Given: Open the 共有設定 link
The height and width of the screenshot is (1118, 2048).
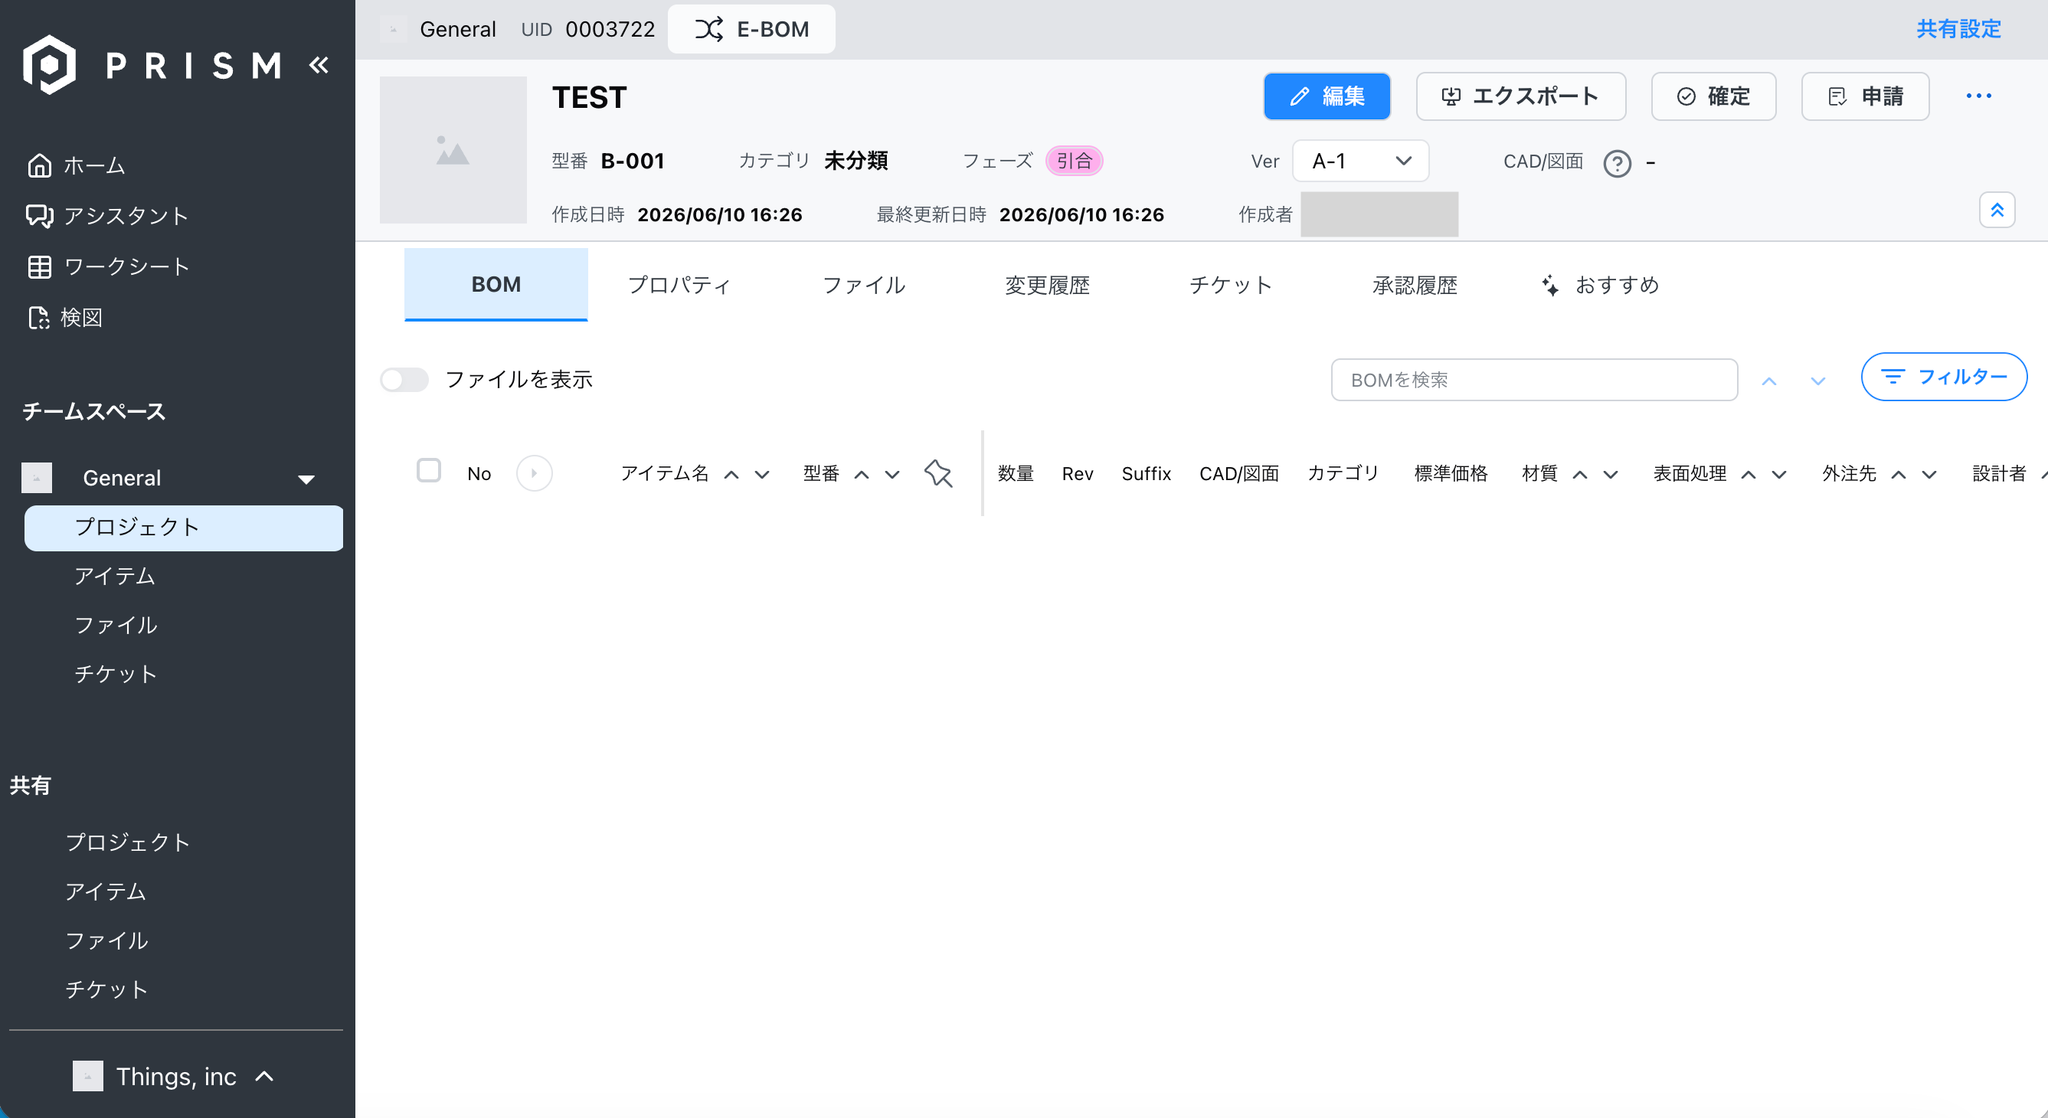Looking at the screenshot, I should (1959, 29).
